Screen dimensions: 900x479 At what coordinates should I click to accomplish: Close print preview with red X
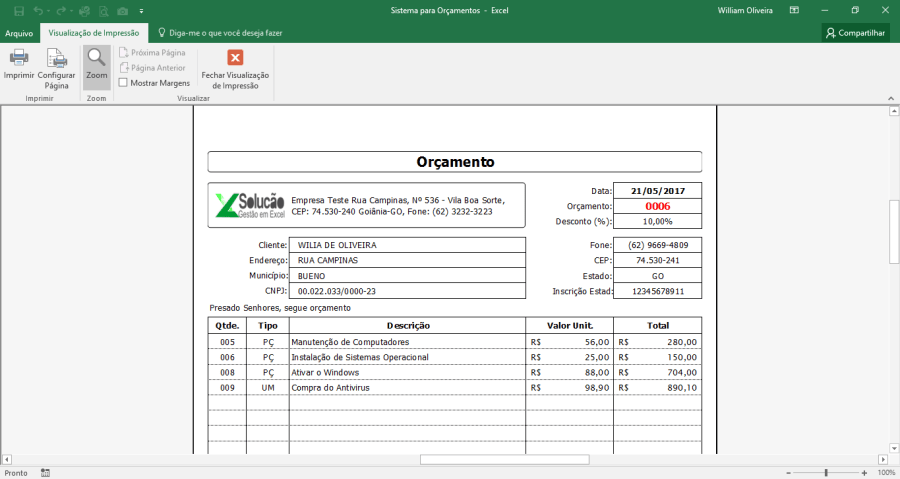coord(235,57)
